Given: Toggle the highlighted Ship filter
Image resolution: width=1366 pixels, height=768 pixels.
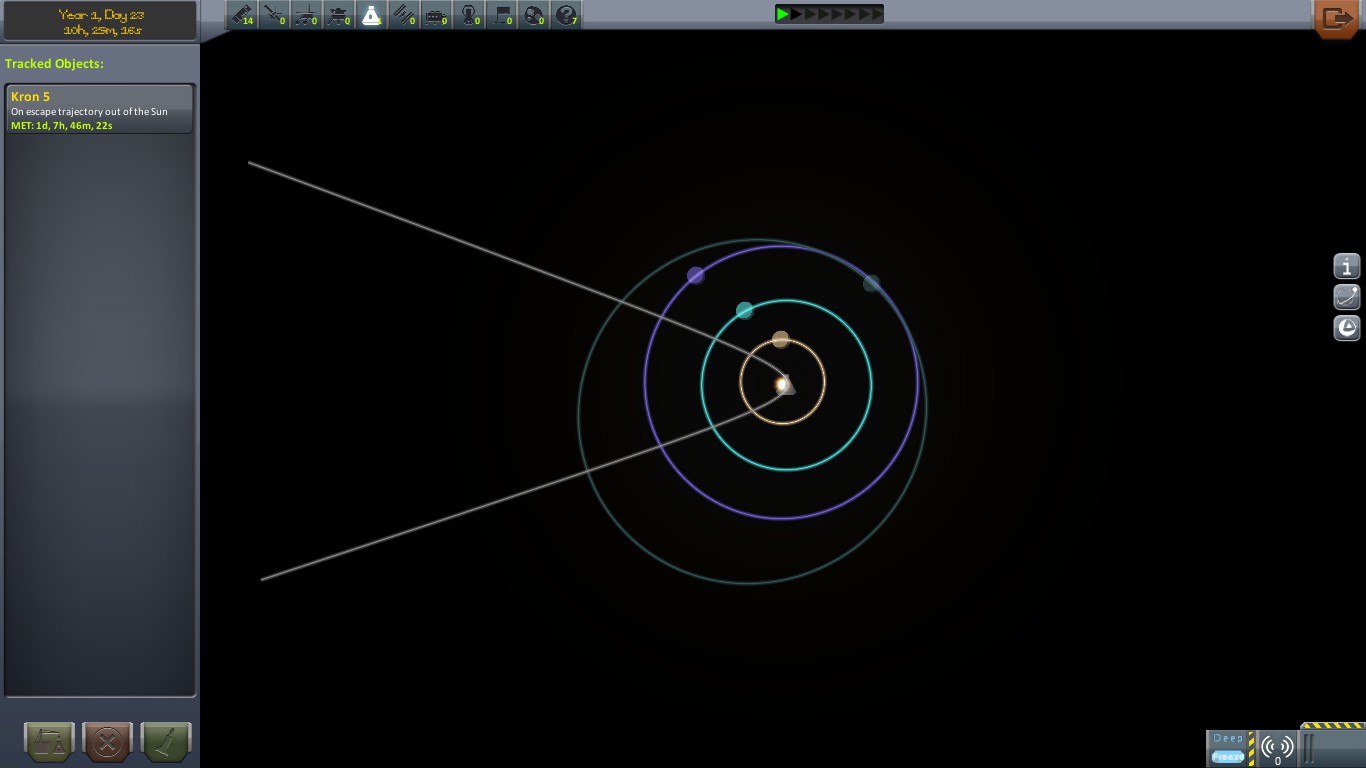Looking at the screenshot, I should point(372,15).
